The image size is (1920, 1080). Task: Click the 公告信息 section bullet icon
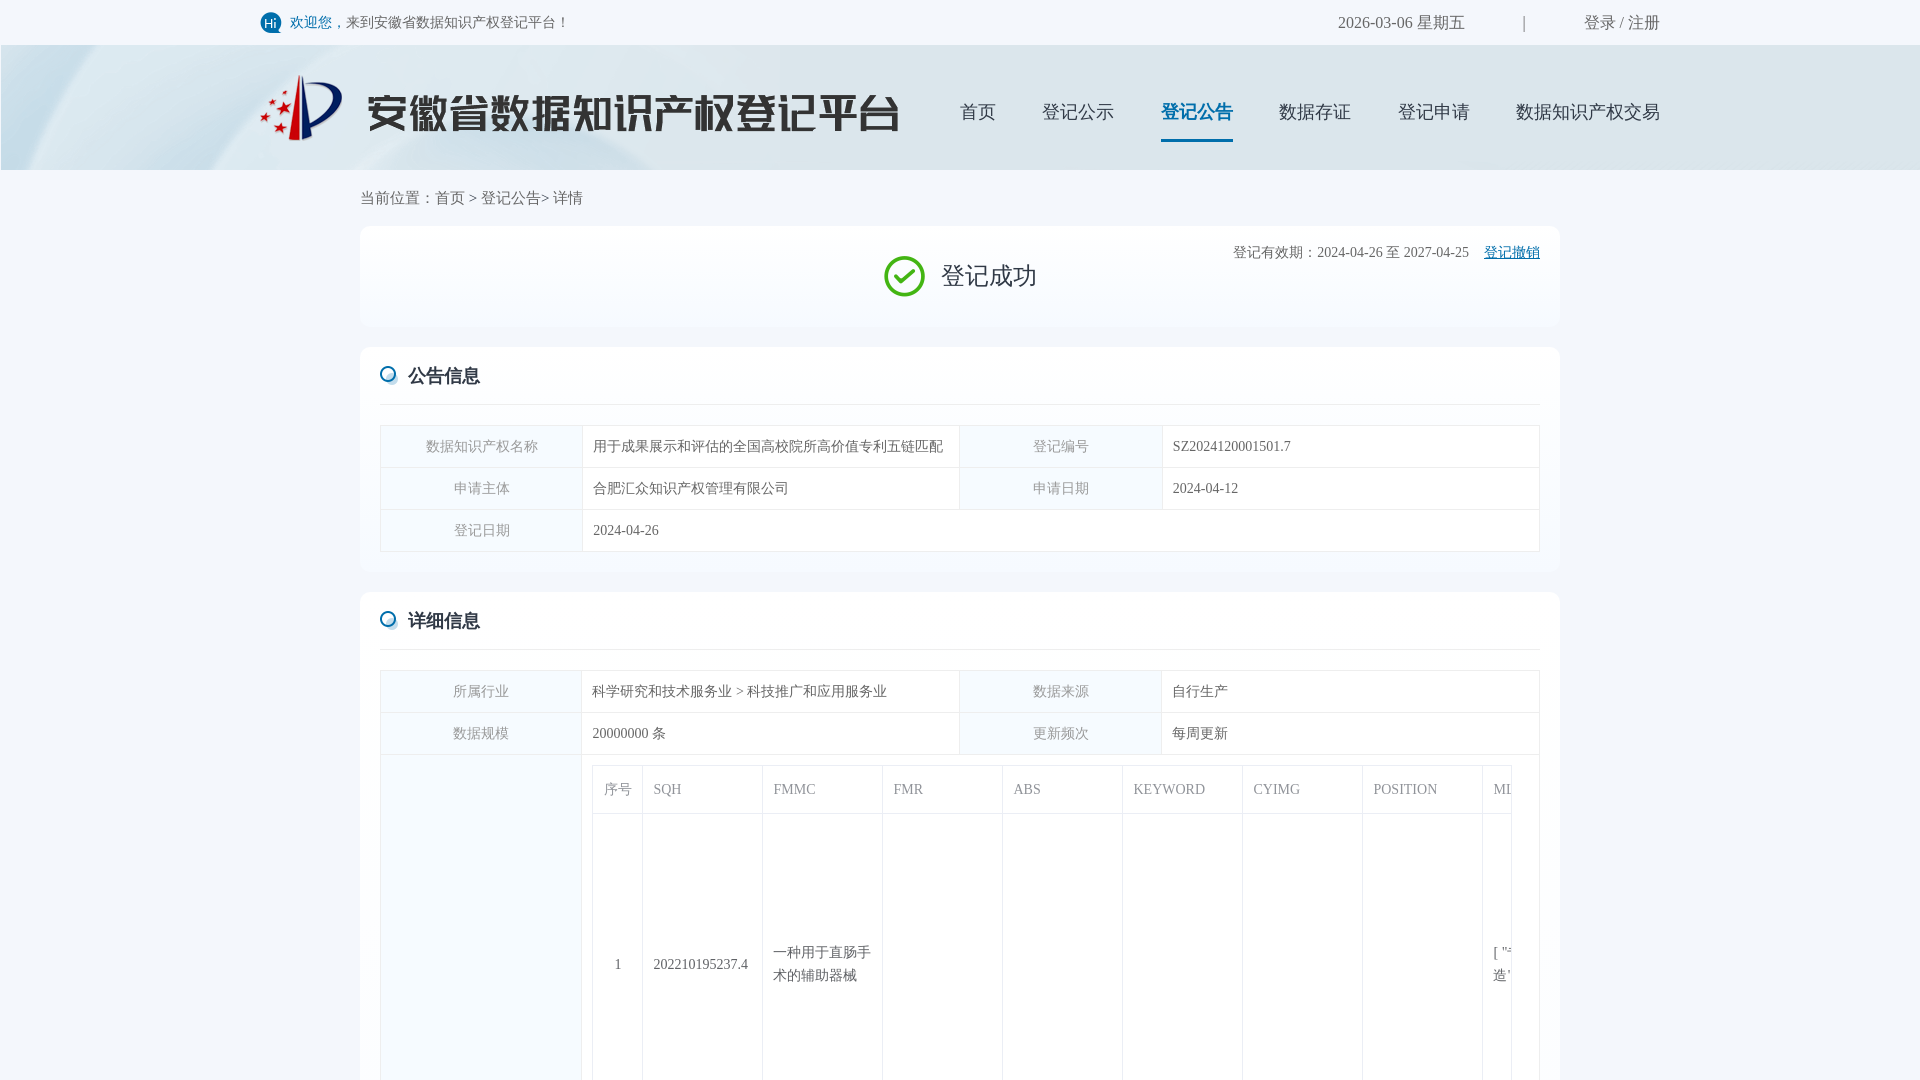388,375
